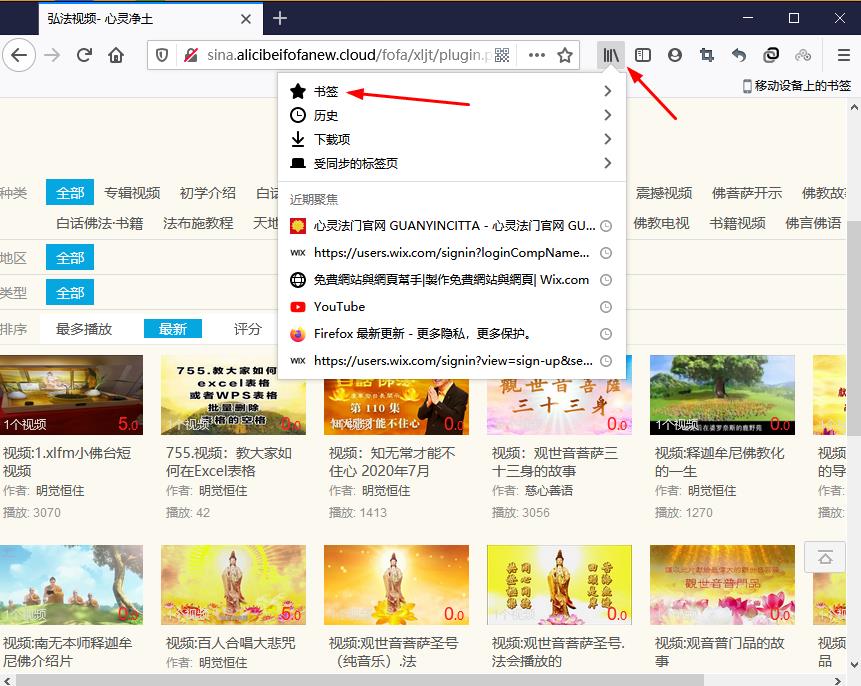Image resolution: width=861 pixels, height=686 pixels.
Task: Bookmark this page with the star
Action: pos(565,55)
